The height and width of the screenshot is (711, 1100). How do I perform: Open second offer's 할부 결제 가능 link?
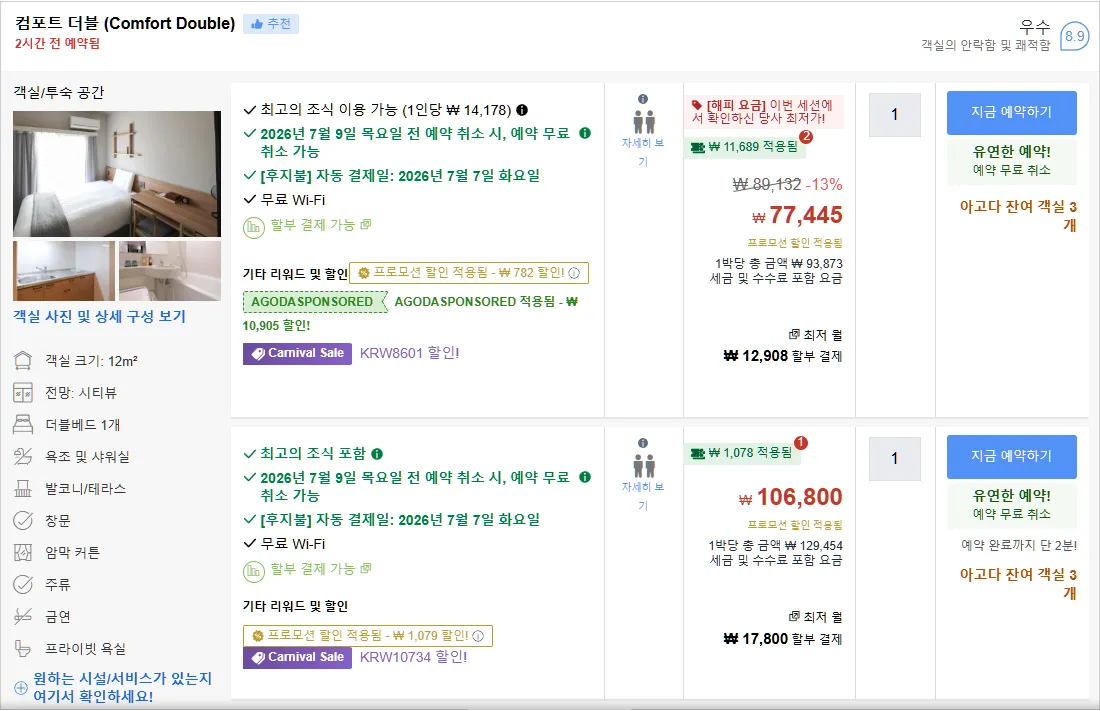tap(321, 569)
